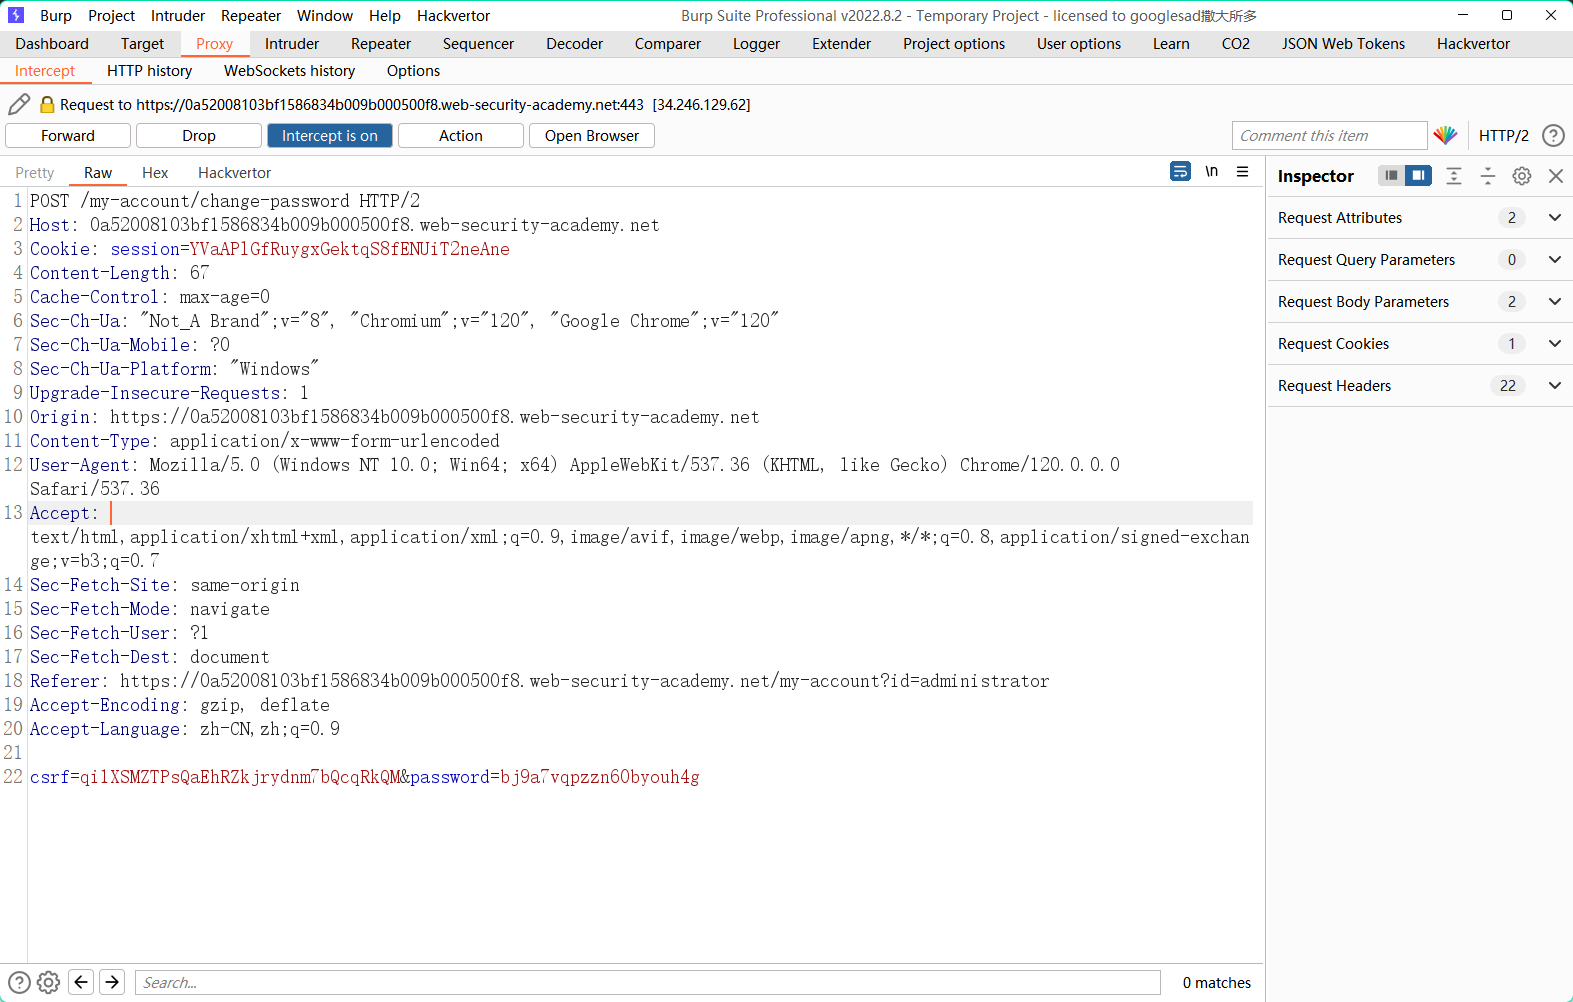Open the help icon next to HTTP/2
The height and width of the screenshot is (1002, 1573).
1553,135
